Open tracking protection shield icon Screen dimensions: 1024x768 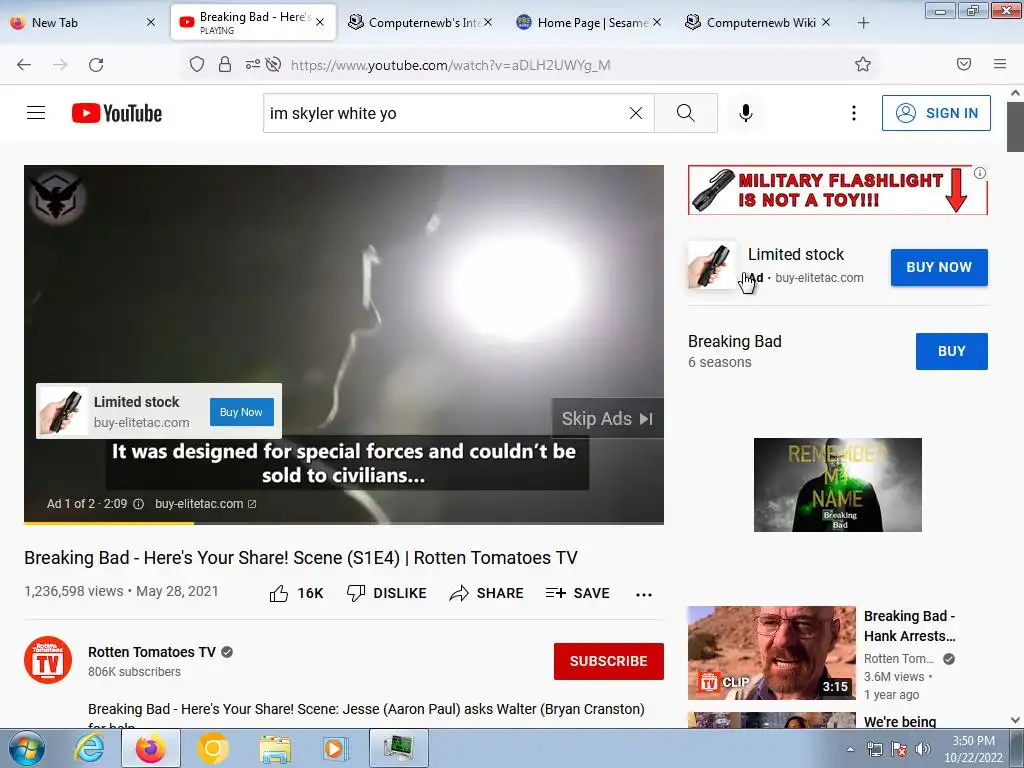pos(197,64)
